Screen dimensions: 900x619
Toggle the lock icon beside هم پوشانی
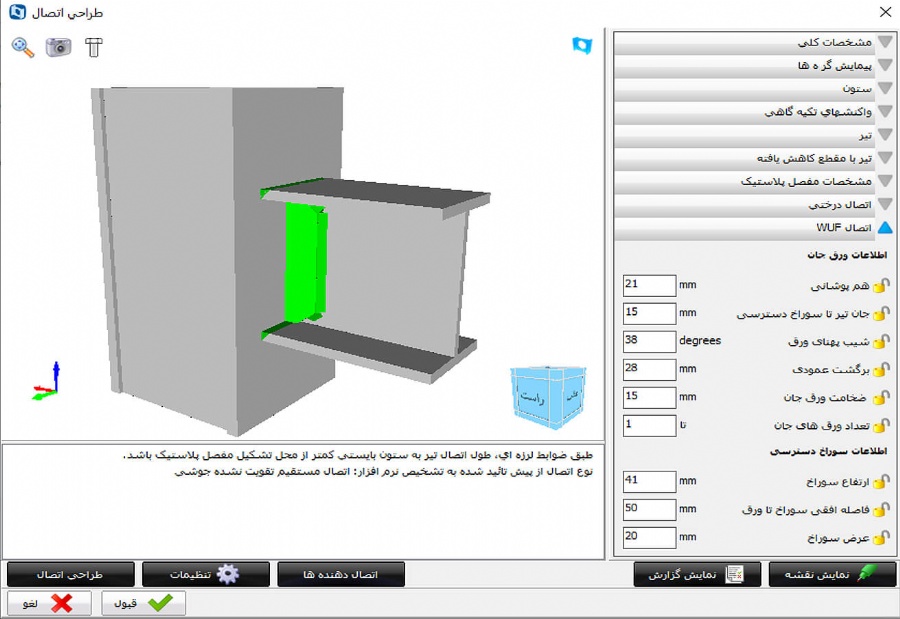880,286
